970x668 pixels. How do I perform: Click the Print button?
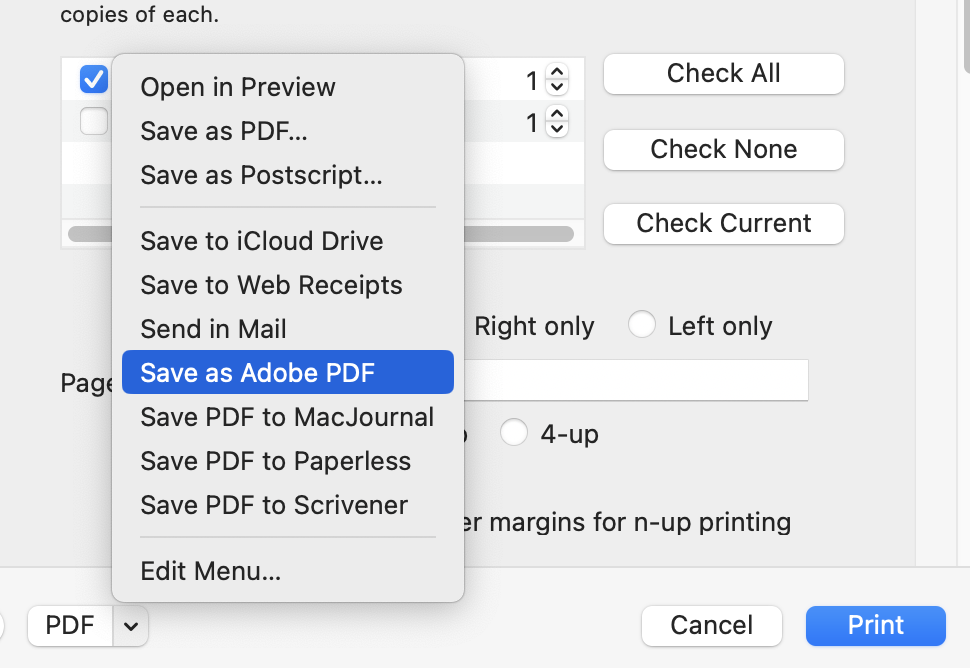(875, 626)
